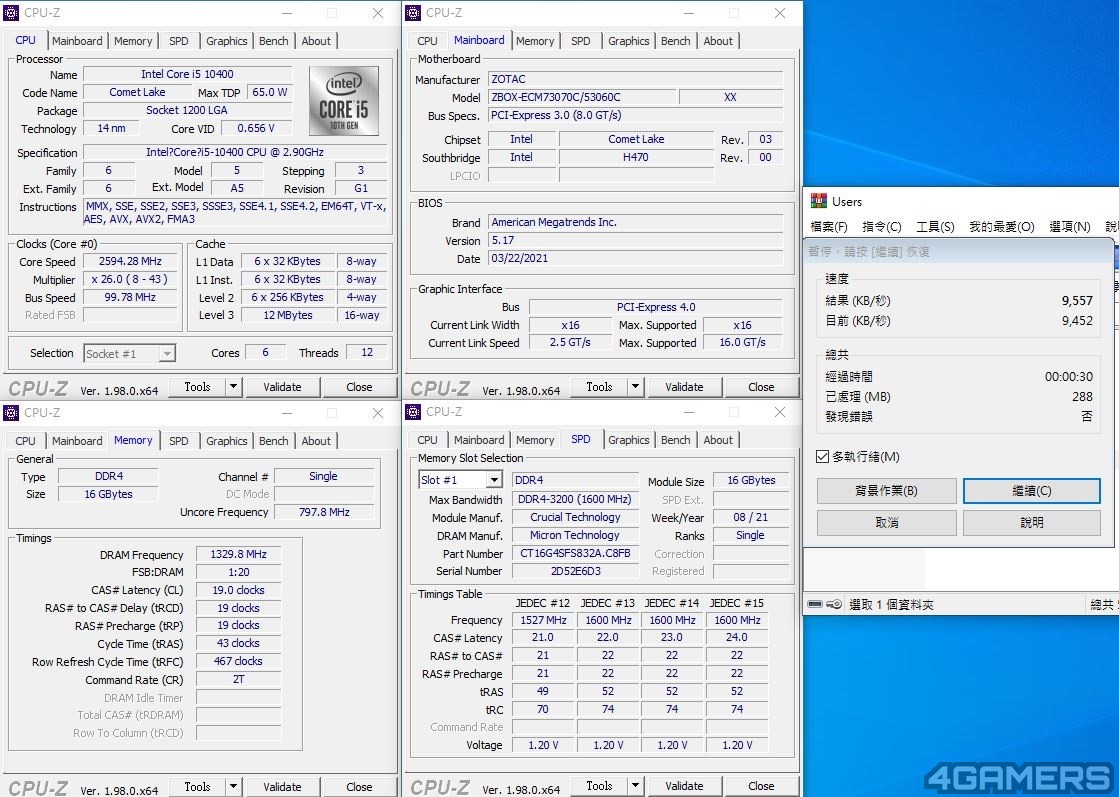The image size is (1119, 797).
Task: Click the 繼續(C) continue button
Action: click(x=1031, y=491)
